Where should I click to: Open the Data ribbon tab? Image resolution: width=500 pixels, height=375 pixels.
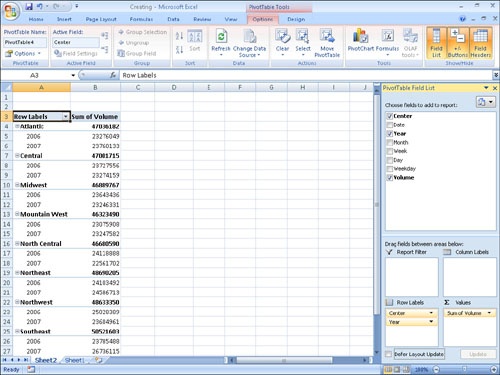pyautogui.click(x=173, y=19)
